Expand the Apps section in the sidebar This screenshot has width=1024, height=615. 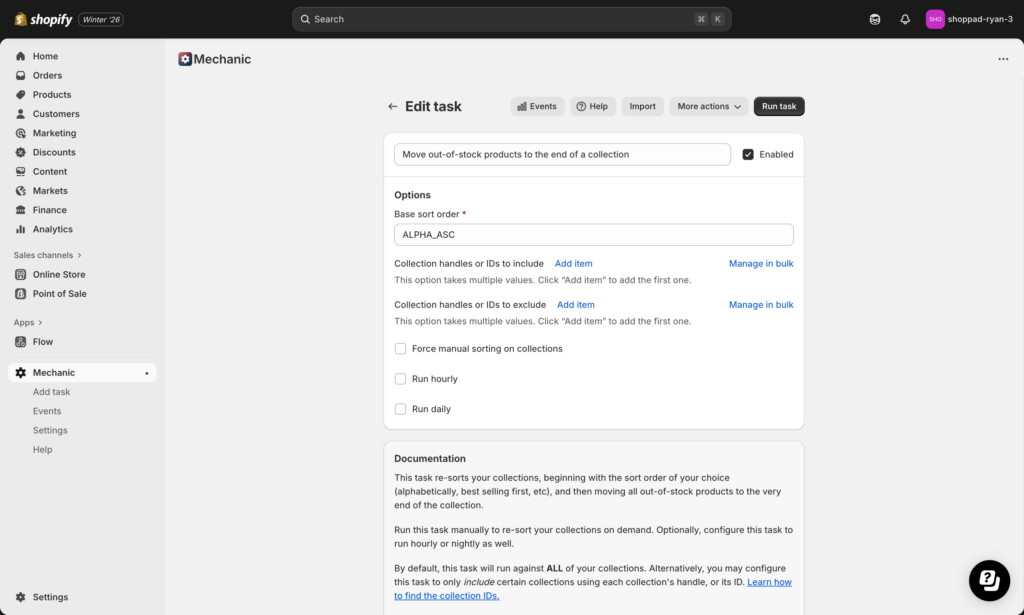click(x=28, y=323)
